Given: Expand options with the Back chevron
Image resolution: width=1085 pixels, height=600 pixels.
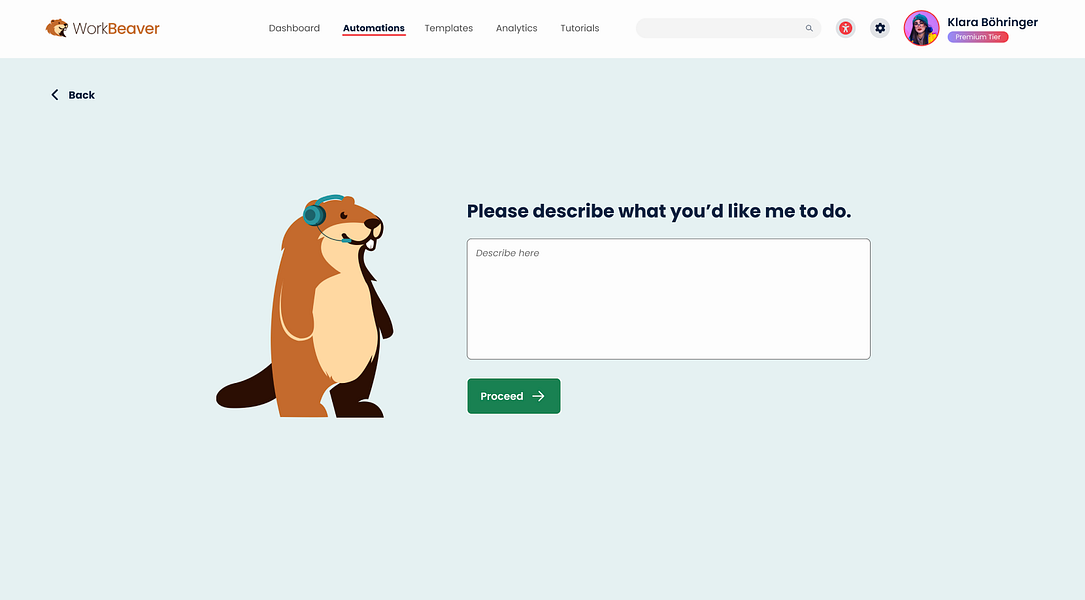Looking at the screenshot, I should point(55,94).
